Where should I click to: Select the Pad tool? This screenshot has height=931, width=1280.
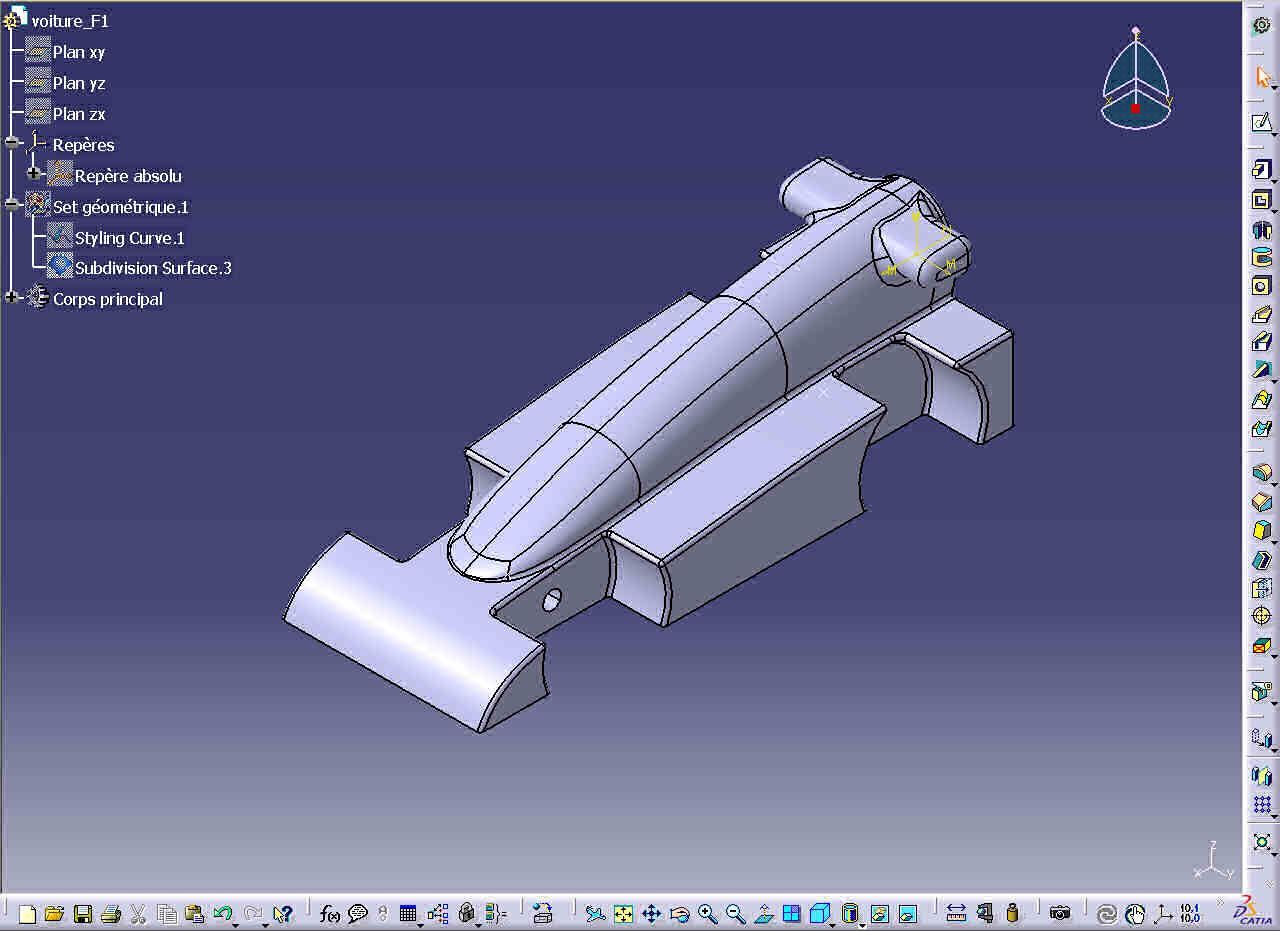click(1261, 170)
